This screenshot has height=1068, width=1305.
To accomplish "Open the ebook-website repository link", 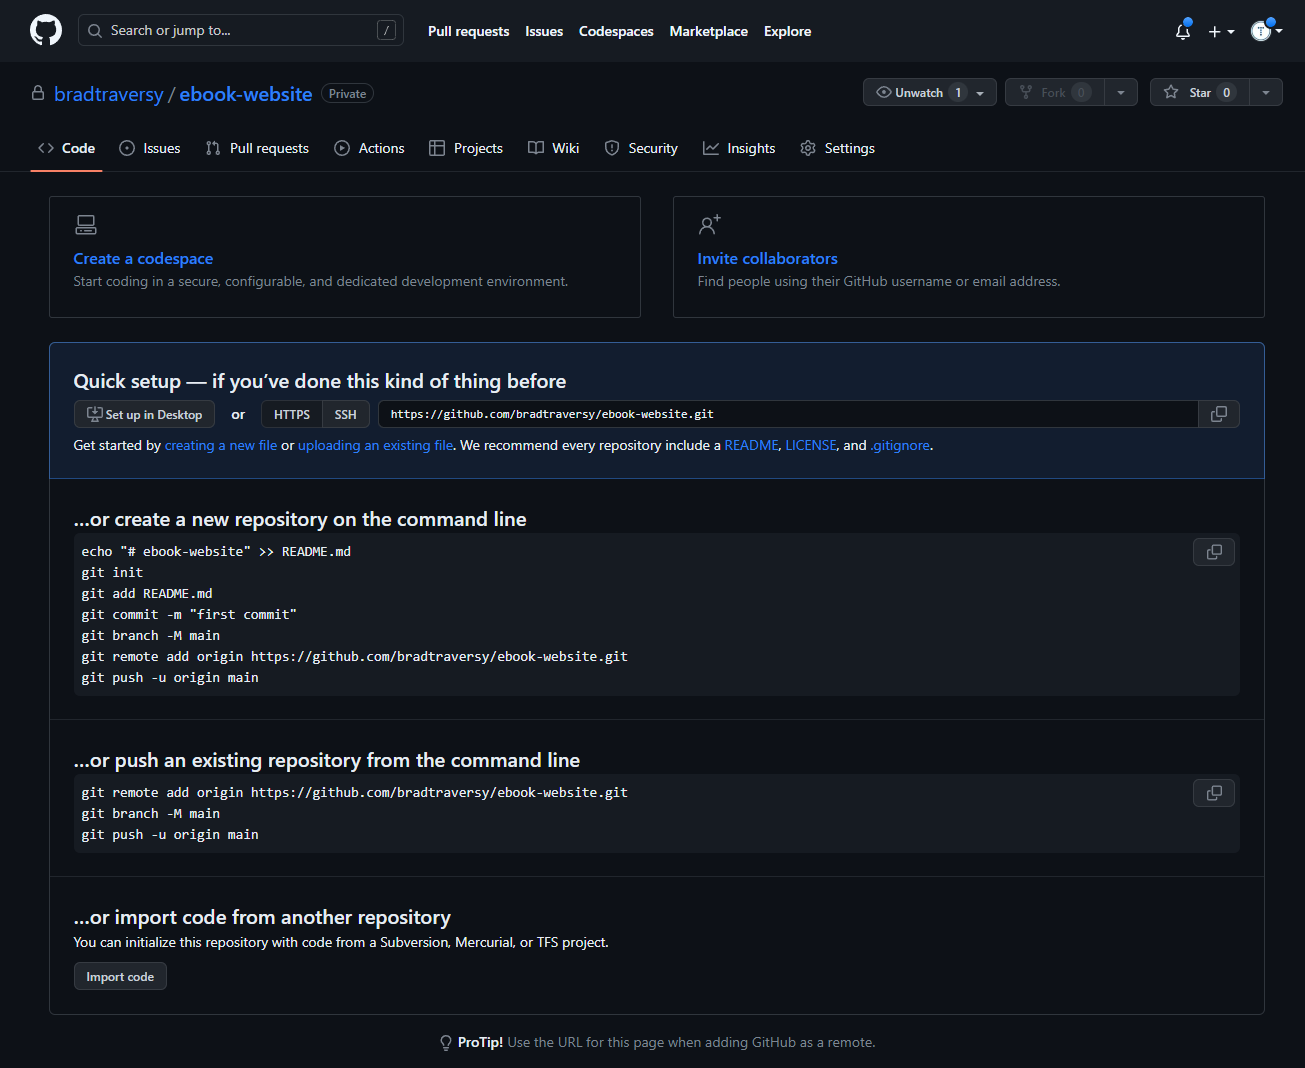I will coord(246,94).
